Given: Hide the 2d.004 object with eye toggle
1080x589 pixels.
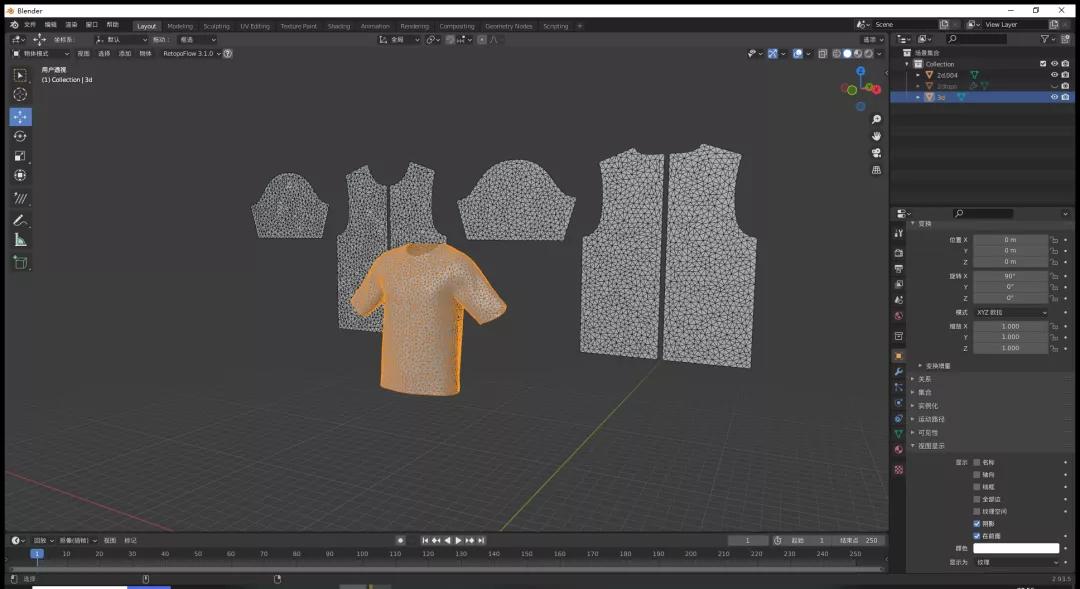Looking at the screenshot, I should 1054,74.
